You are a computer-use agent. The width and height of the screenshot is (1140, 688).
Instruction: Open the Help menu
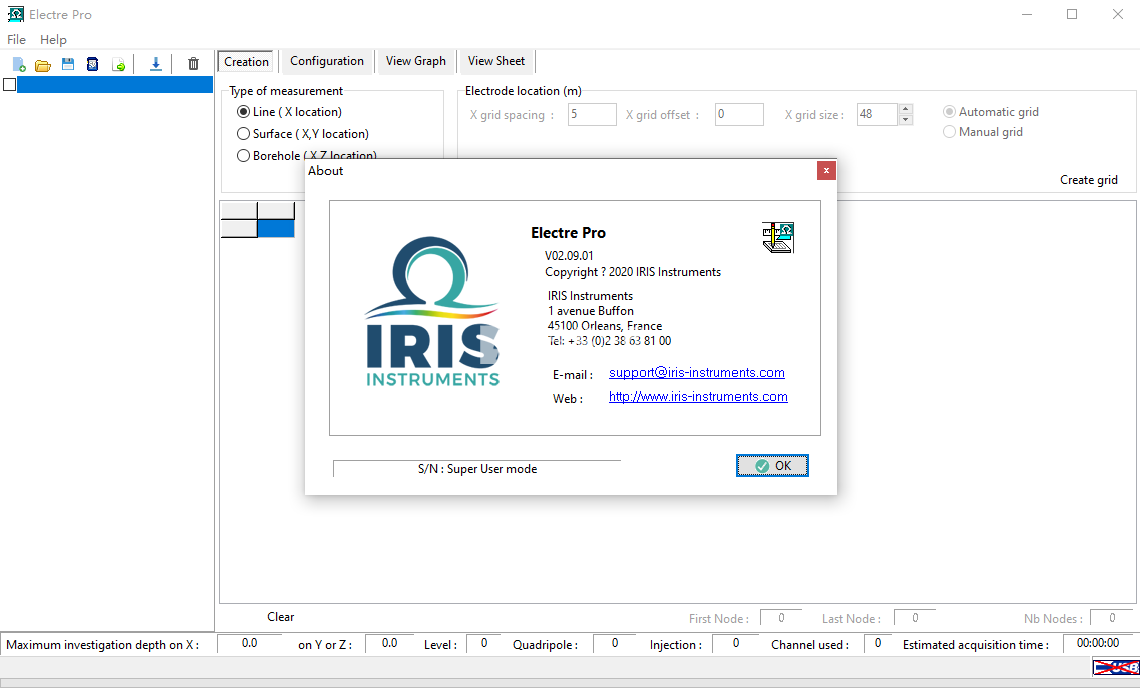click(x=53, y=40)
